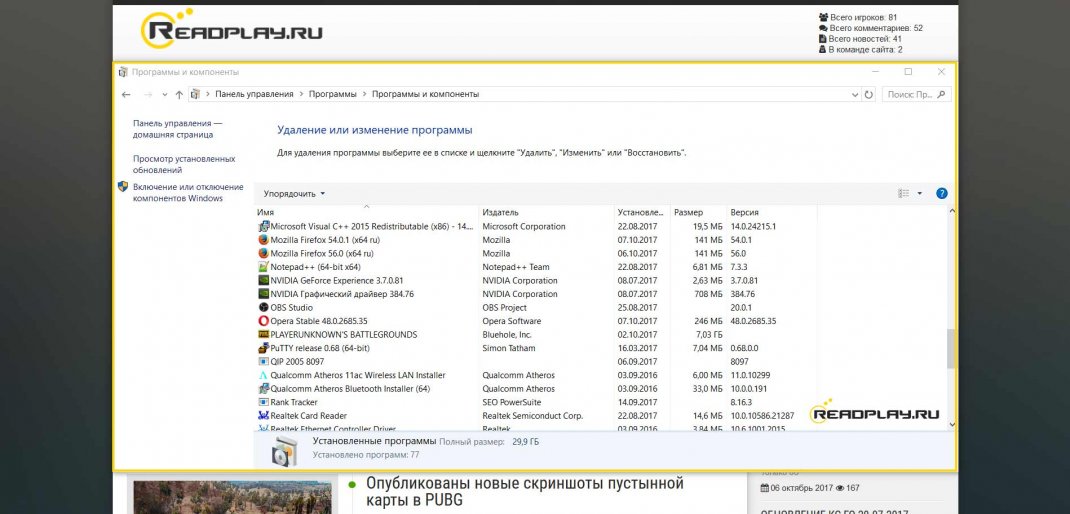Click the Qualcomm Atheros 11ac Wireless icon
This screenshot has width=1070, height=514.
(x=263, y=375)
